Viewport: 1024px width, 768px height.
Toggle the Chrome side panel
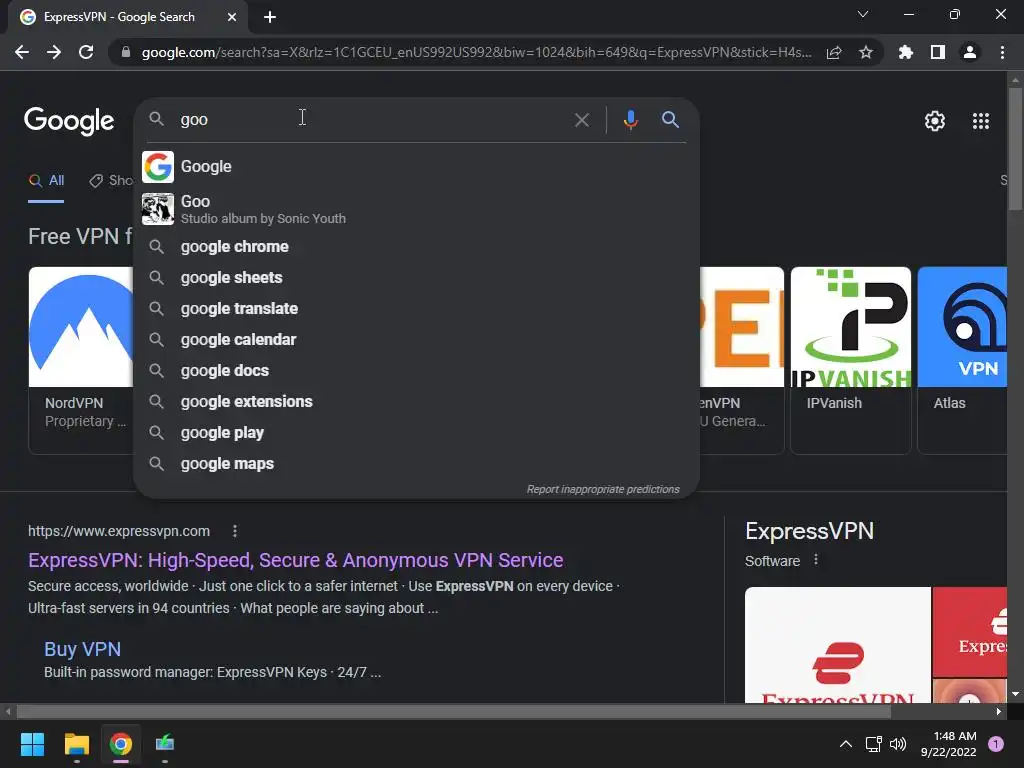click(938, 52)
